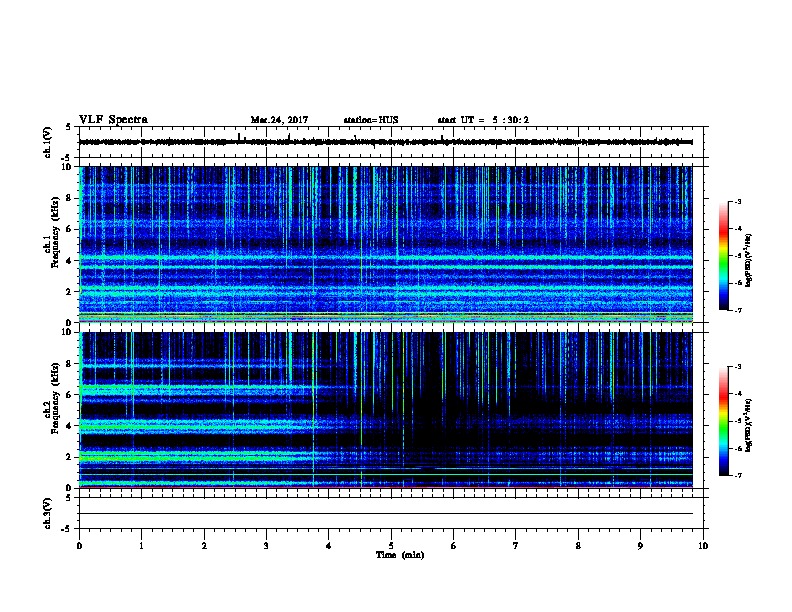
Task: Click the "-3" label on ch.1 colorbar
Action: (x=737, y=201)
